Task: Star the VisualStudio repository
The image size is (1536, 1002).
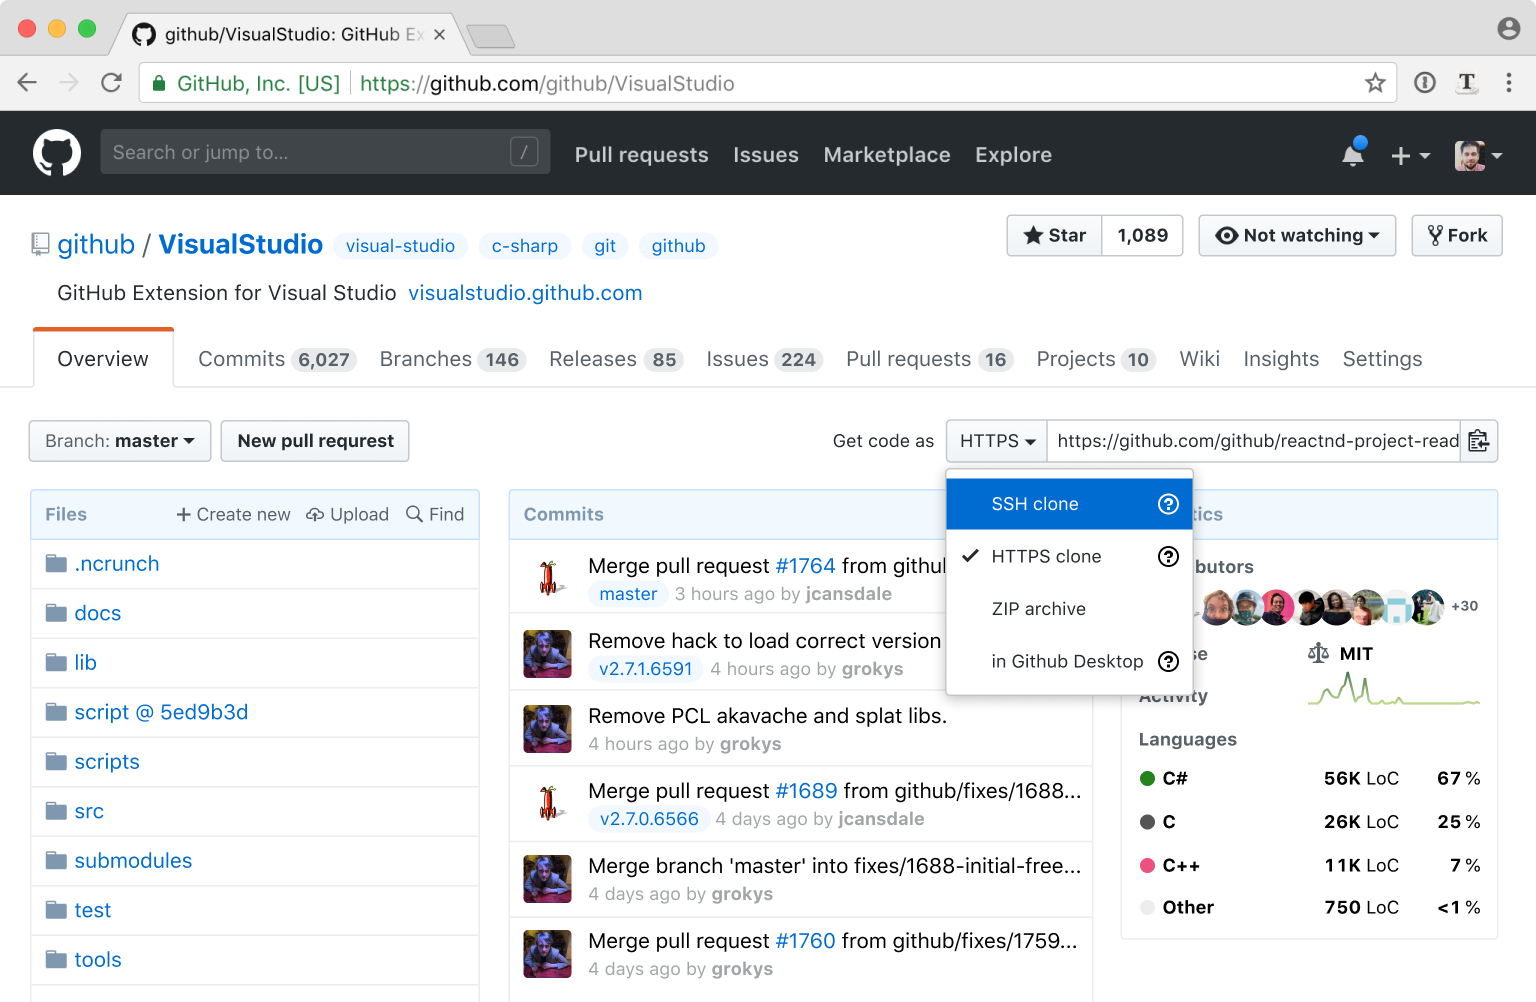Action: pyautogui.click(x=1055, y=236)
